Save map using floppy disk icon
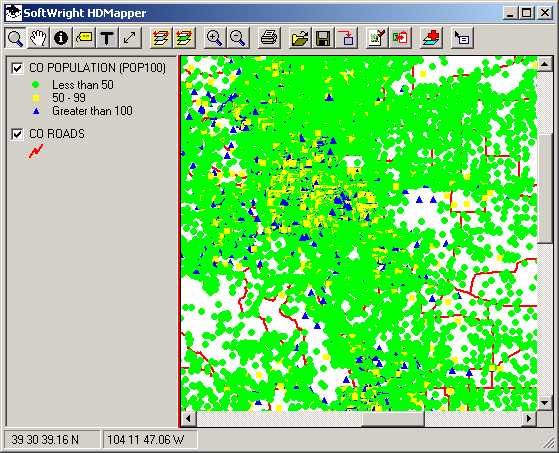The height and width of the screenshot is (453, 559). click(x=323, y=38)
